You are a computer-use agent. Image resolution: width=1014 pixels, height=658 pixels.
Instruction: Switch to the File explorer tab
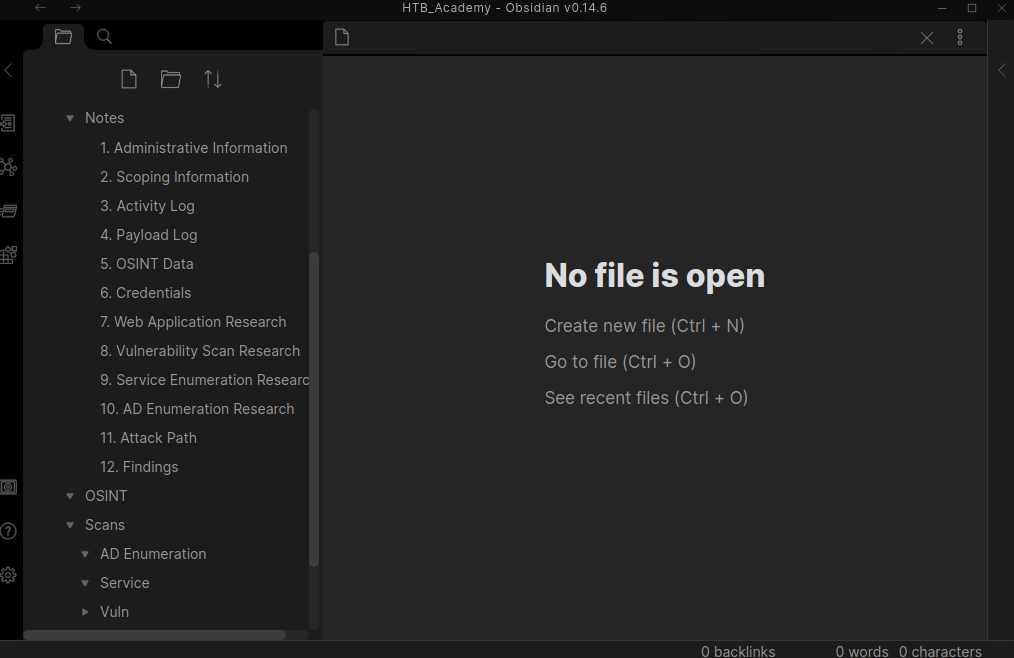coord(63,37)
